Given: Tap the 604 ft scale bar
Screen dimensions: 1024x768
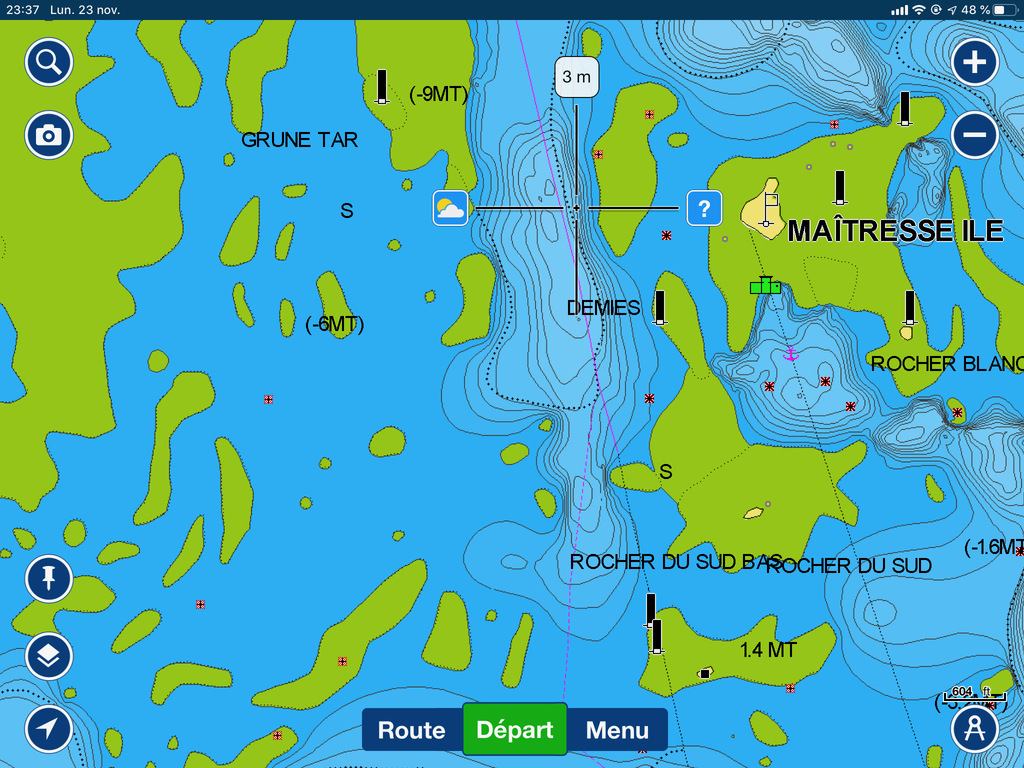Looking at the screenshot, I should click(974, 694).
